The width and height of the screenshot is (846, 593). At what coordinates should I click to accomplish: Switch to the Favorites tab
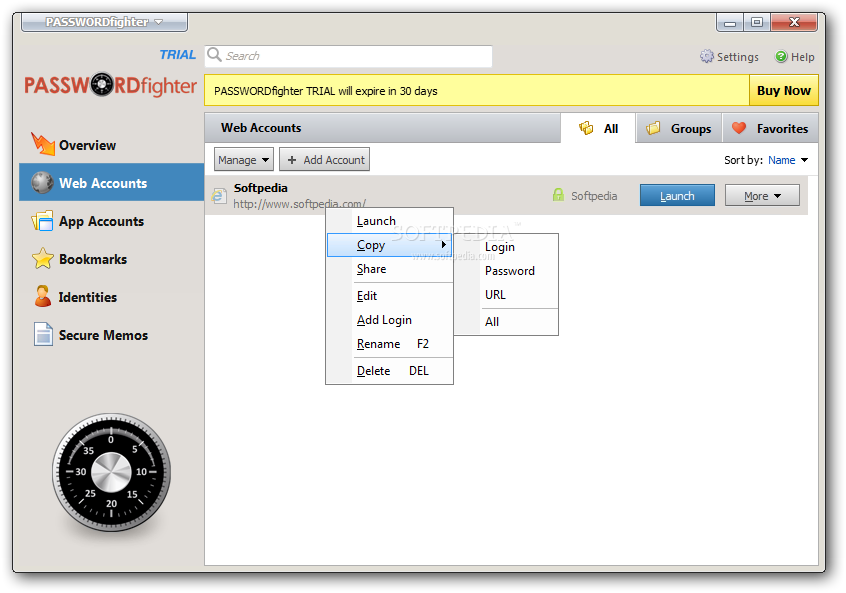tap(770, 128)
